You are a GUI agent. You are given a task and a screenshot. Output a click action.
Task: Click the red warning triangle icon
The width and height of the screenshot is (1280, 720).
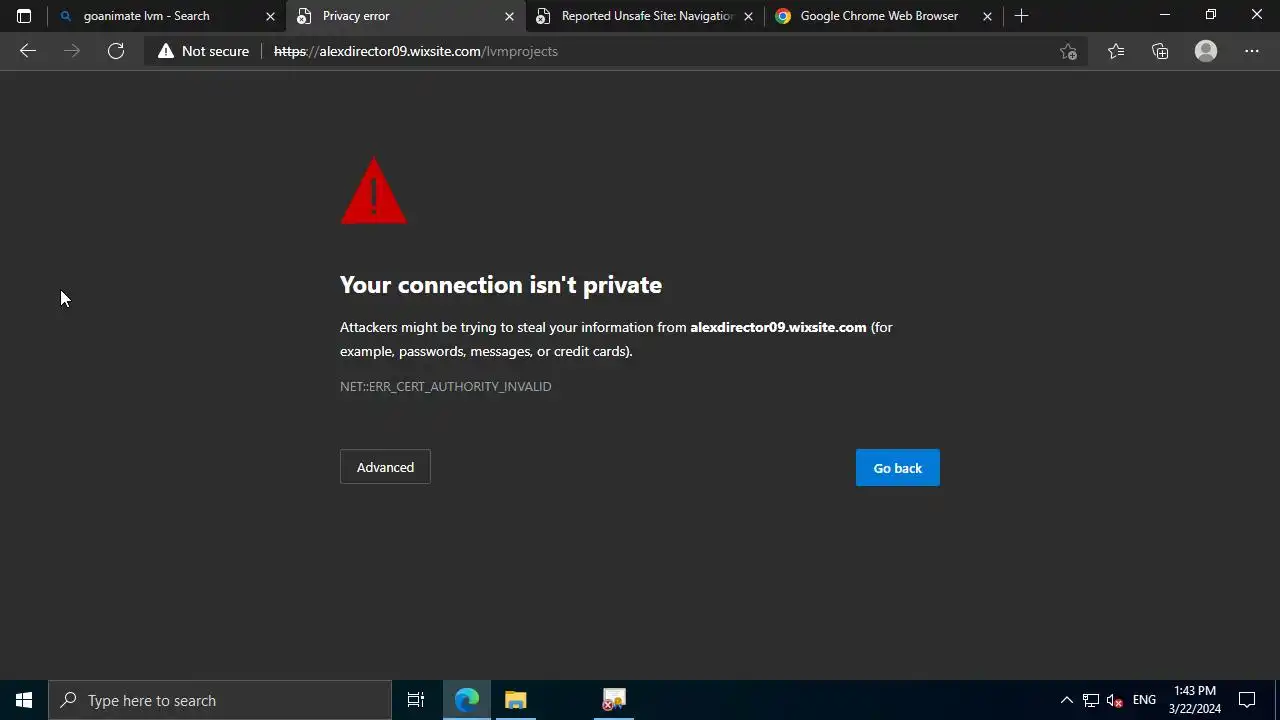pyautogui.click(x=374, y=191)
